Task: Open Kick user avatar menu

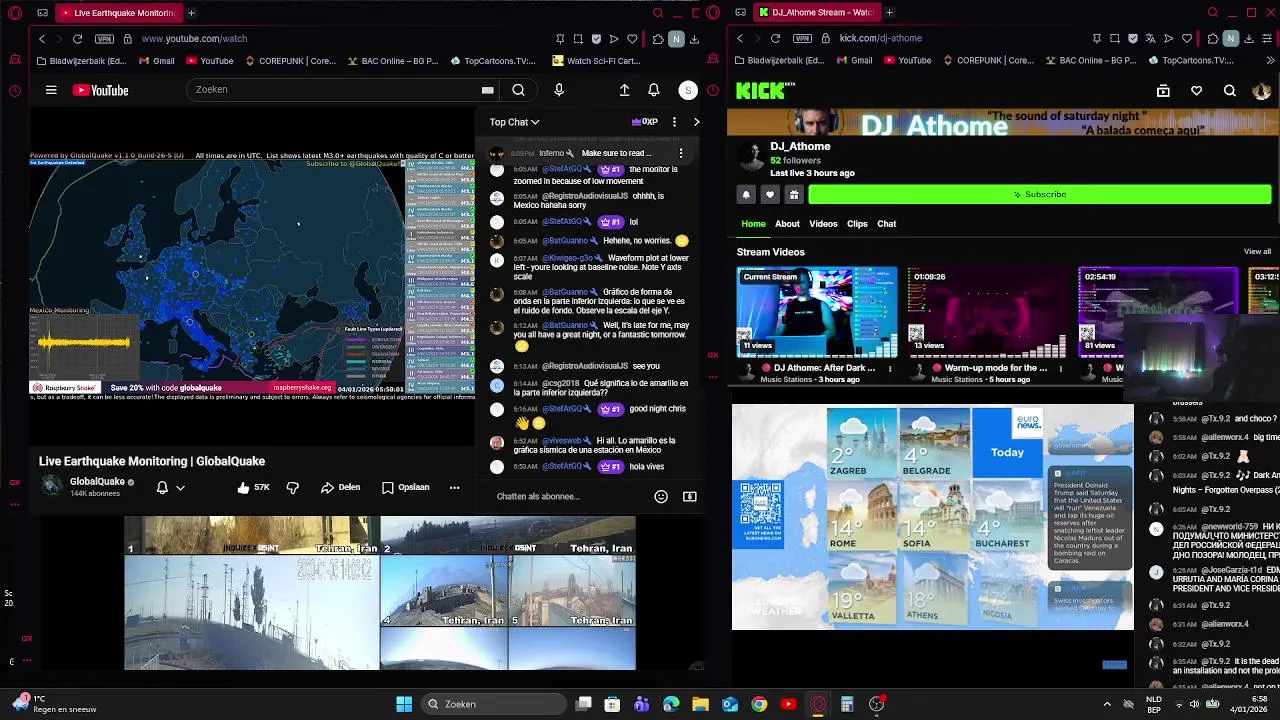Action: click(x=1261, y=91)
